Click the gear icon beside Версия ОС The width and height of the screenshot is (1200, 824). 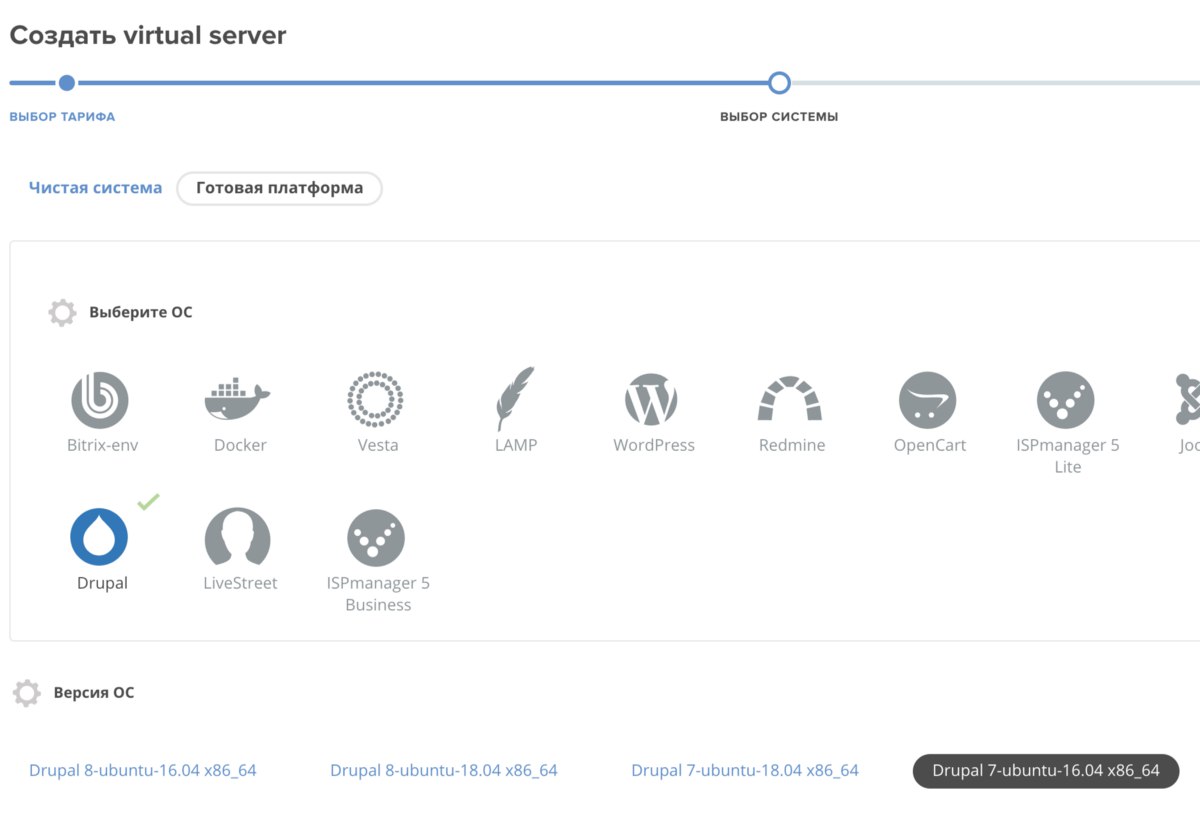[27, 692]
